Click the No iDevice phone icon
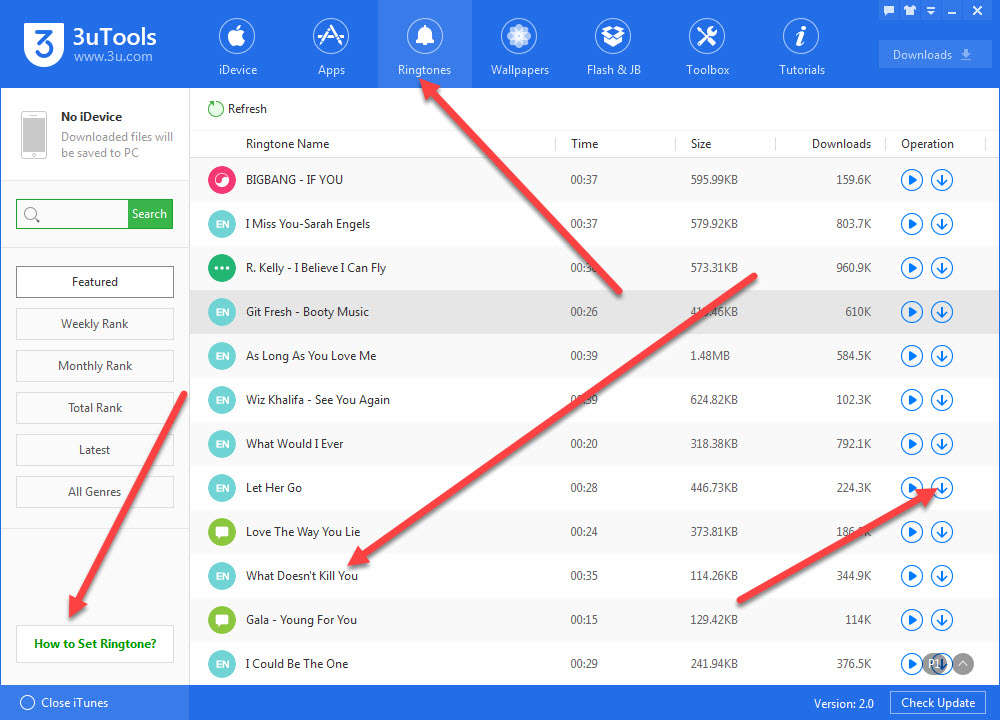1000x720 pixels. (x=34, y=135)
